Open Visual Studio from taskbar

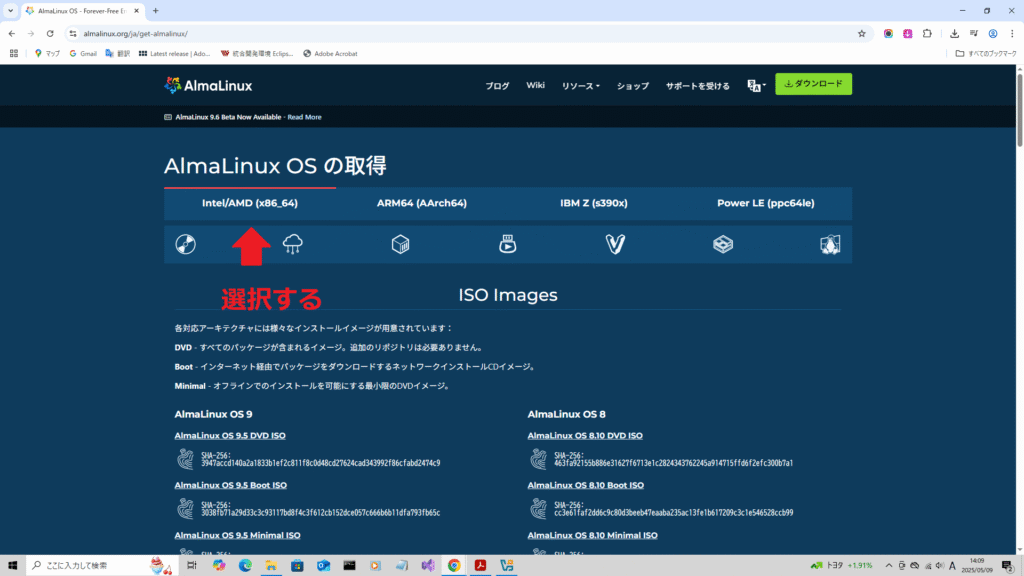pos(428,566)
